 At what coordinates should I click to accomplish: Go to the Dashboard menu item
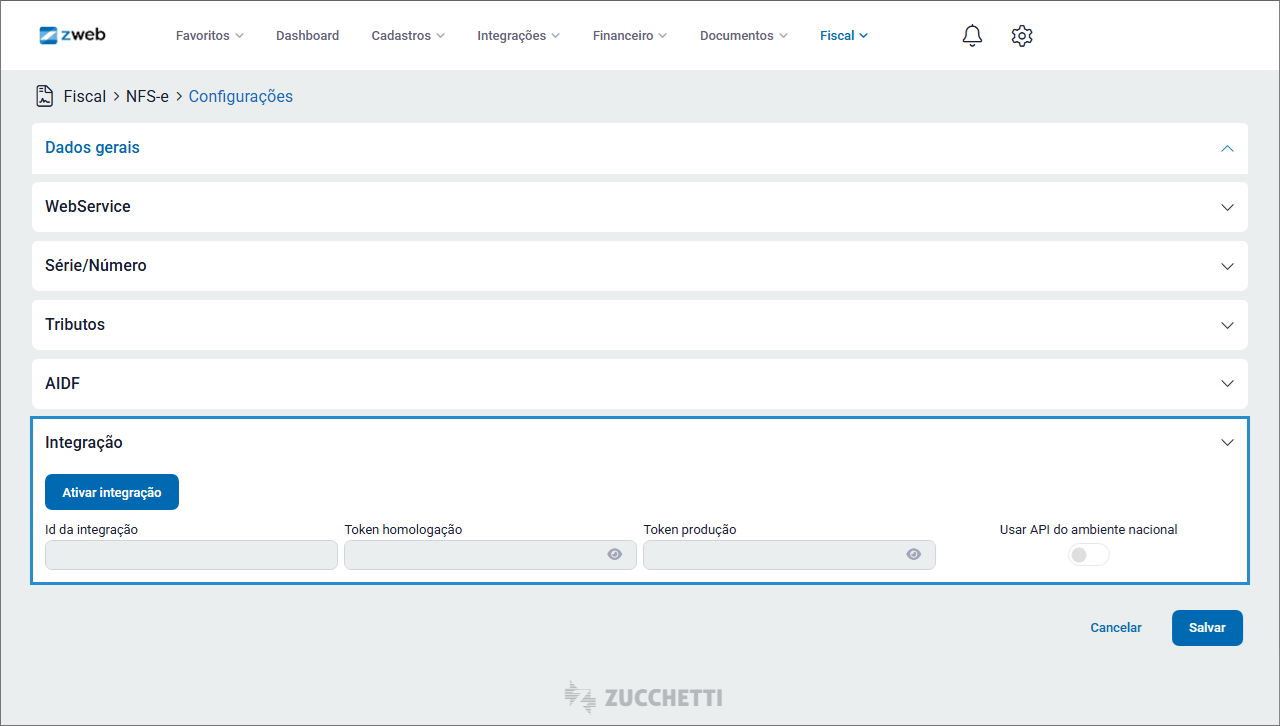click(x=307, y=36)
